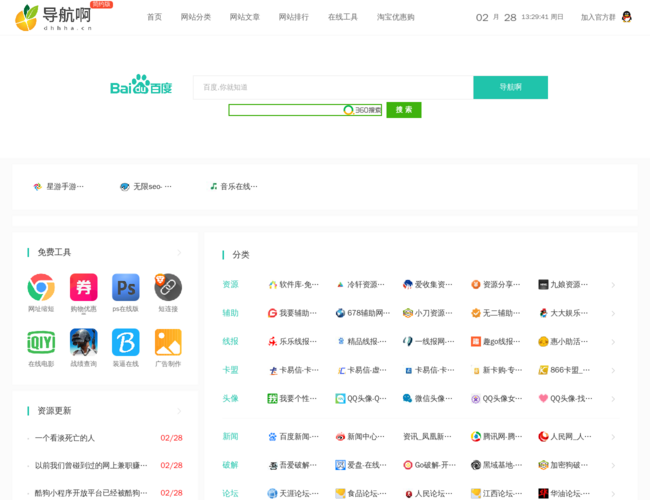
Task: Open 星游手游 promoted link
Action: [x=58, y=187]
